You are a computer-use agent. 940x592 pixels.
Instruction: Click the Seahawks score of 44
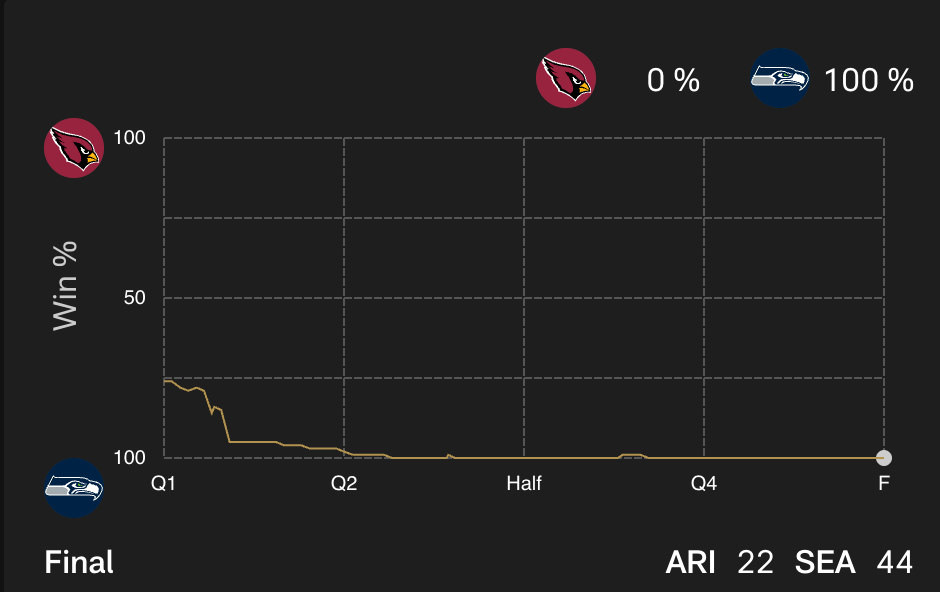pos(894,563)
